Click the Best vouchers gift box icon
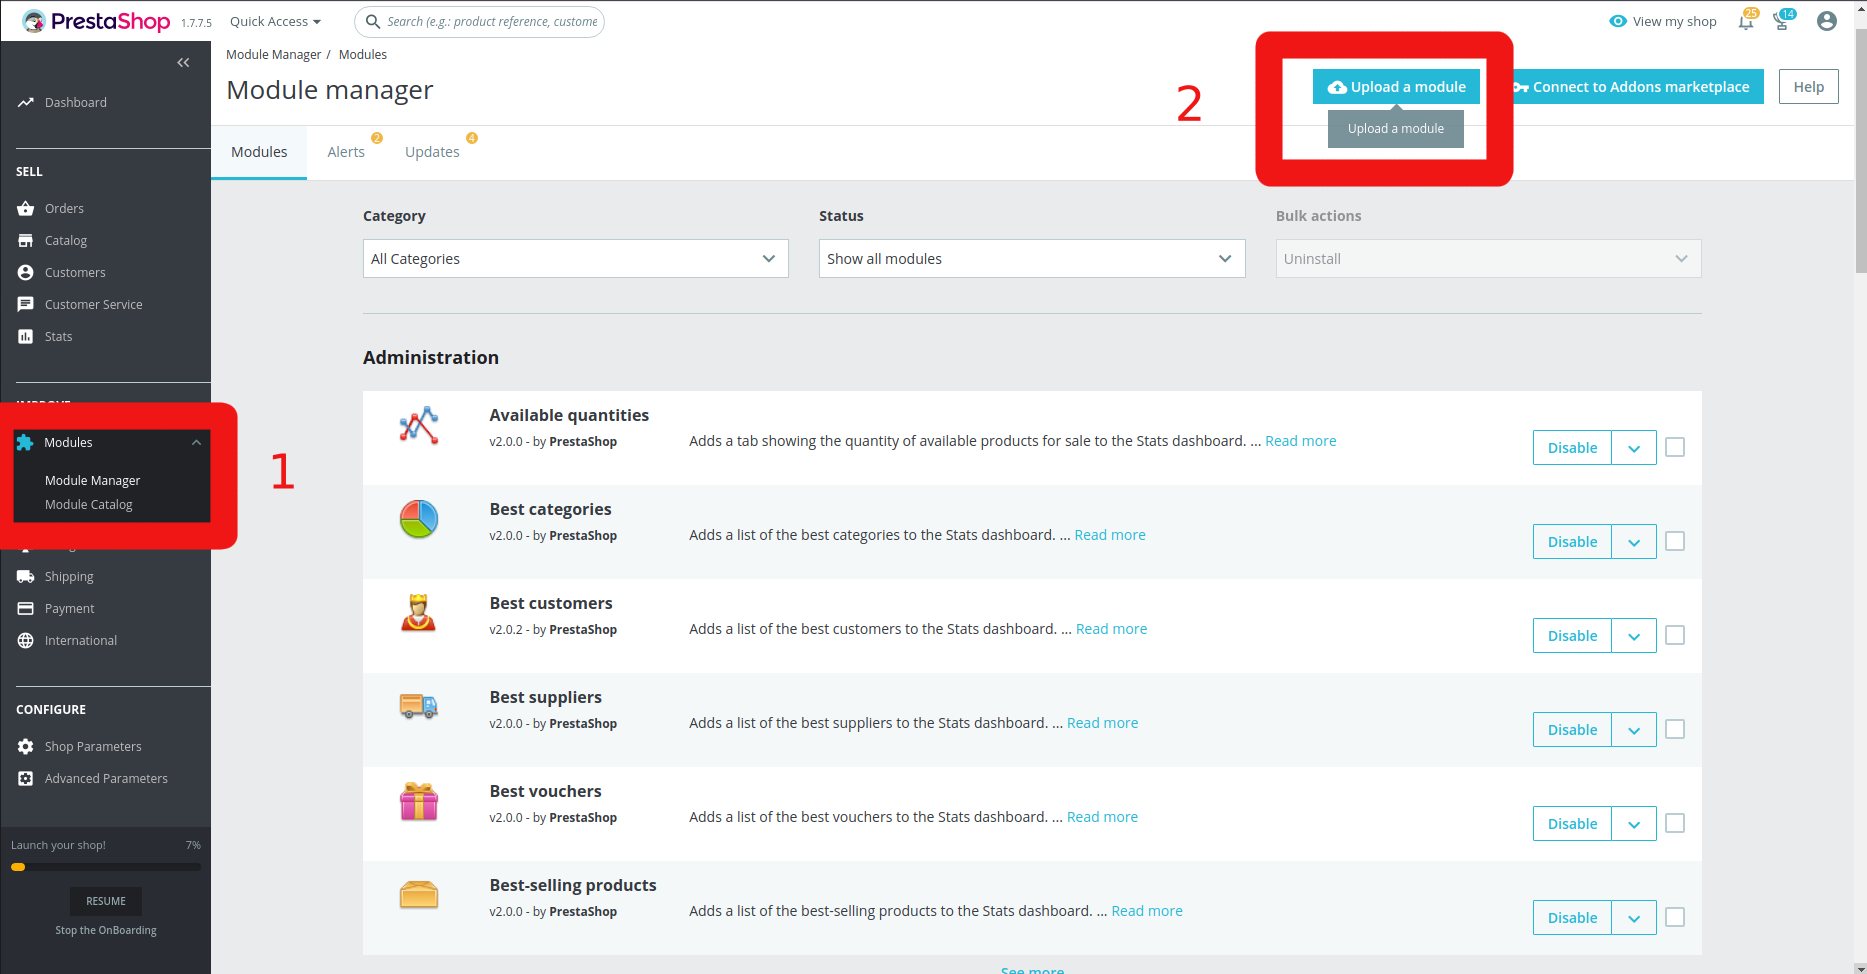This screenshot has height=974, width=1867. 419,802
